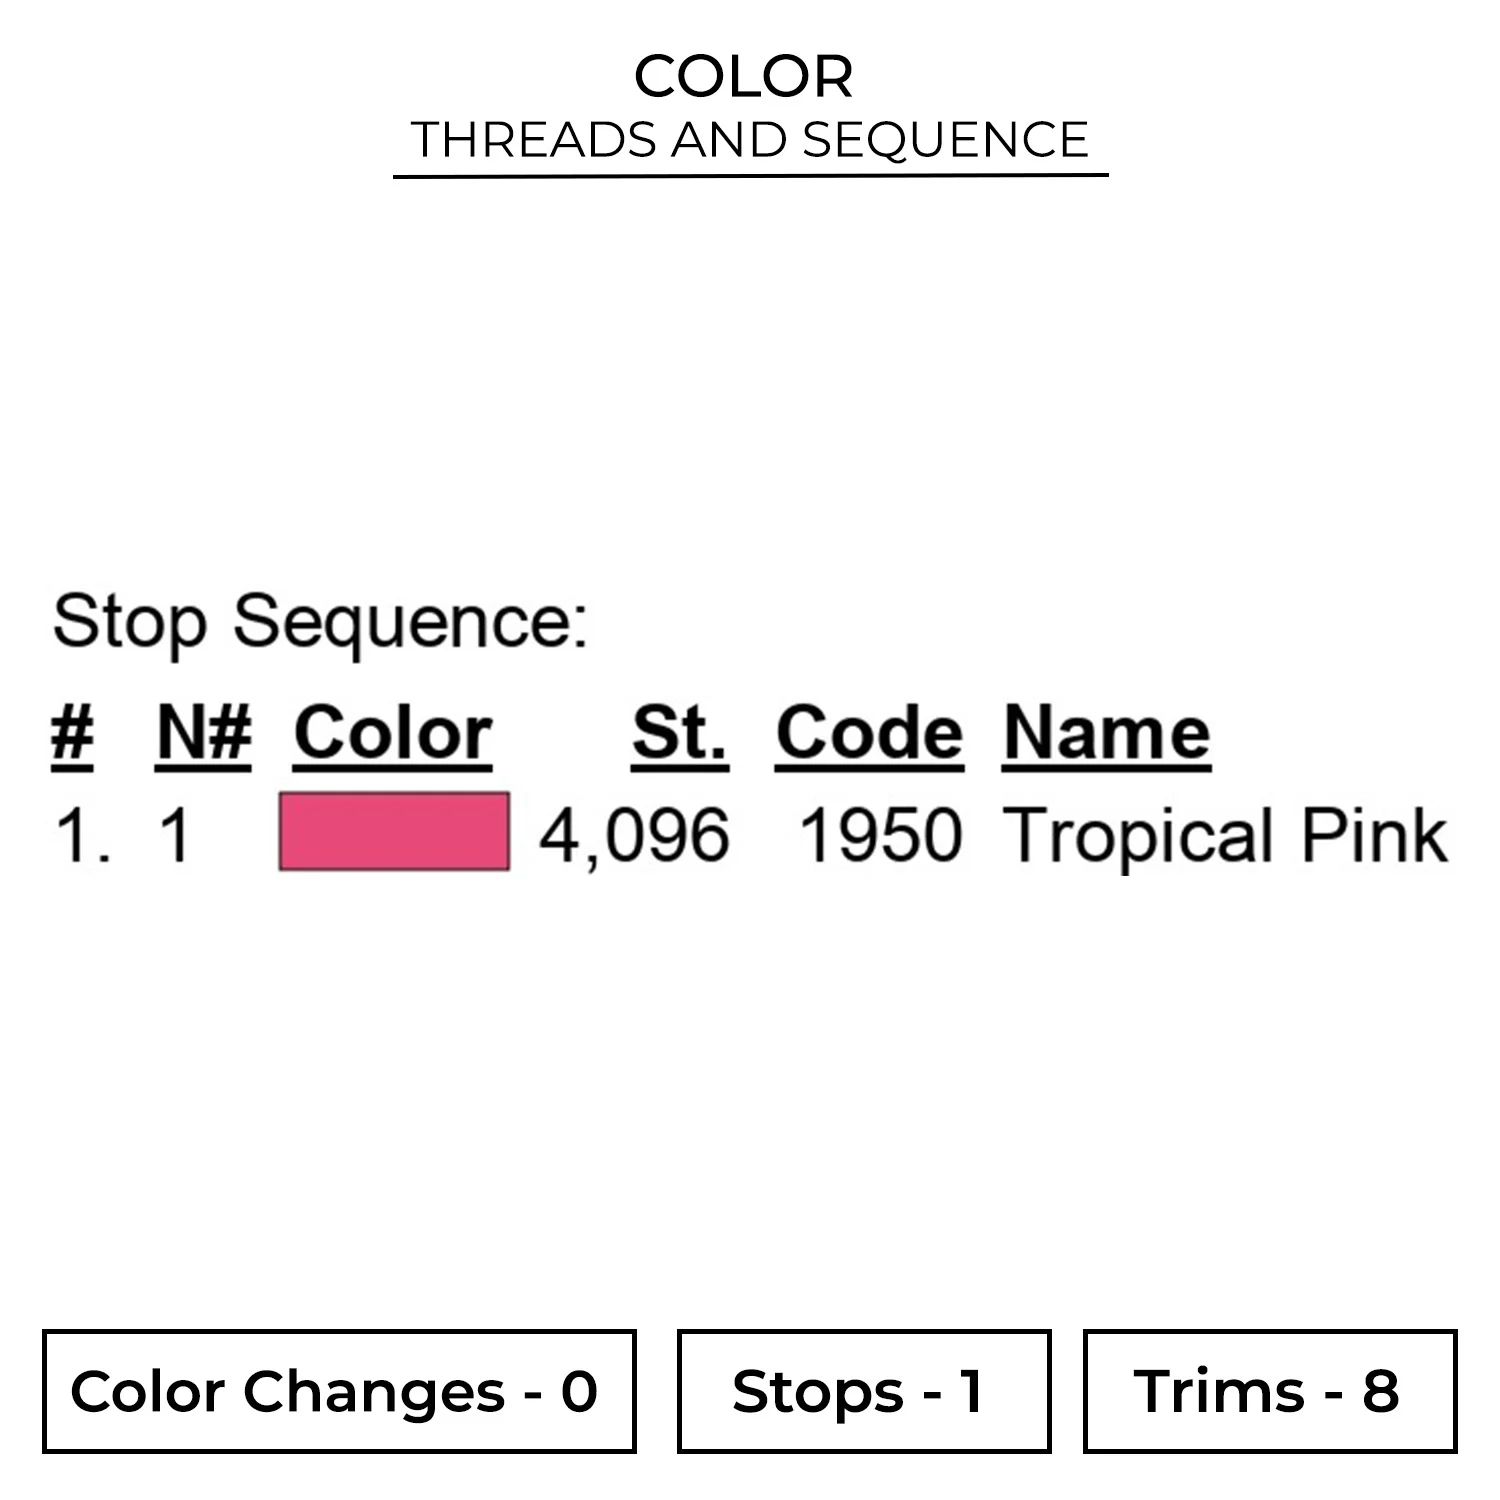This screenshot has width=1500, height=1500.
Task: Click the Trims - 8 box
Action: (x=1270, y=1391)
